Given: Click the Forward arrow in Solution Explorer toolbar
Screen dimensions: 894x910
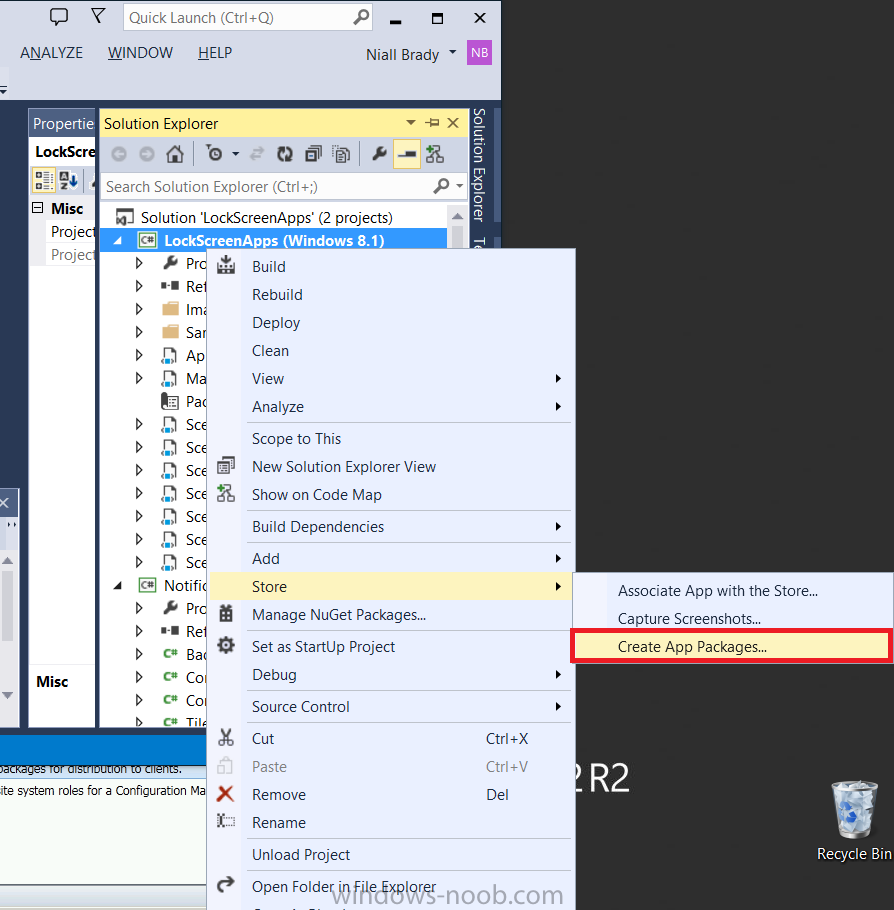Looking at the screenshot, I should click(x=147, y=154).
